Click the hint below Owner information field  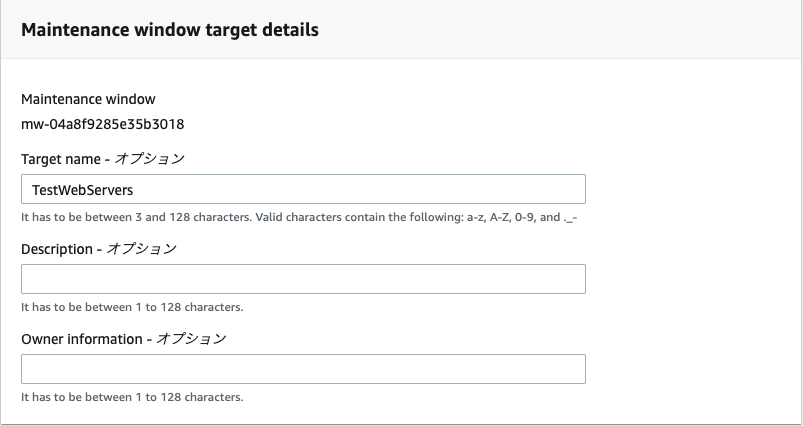pos(132,397)
